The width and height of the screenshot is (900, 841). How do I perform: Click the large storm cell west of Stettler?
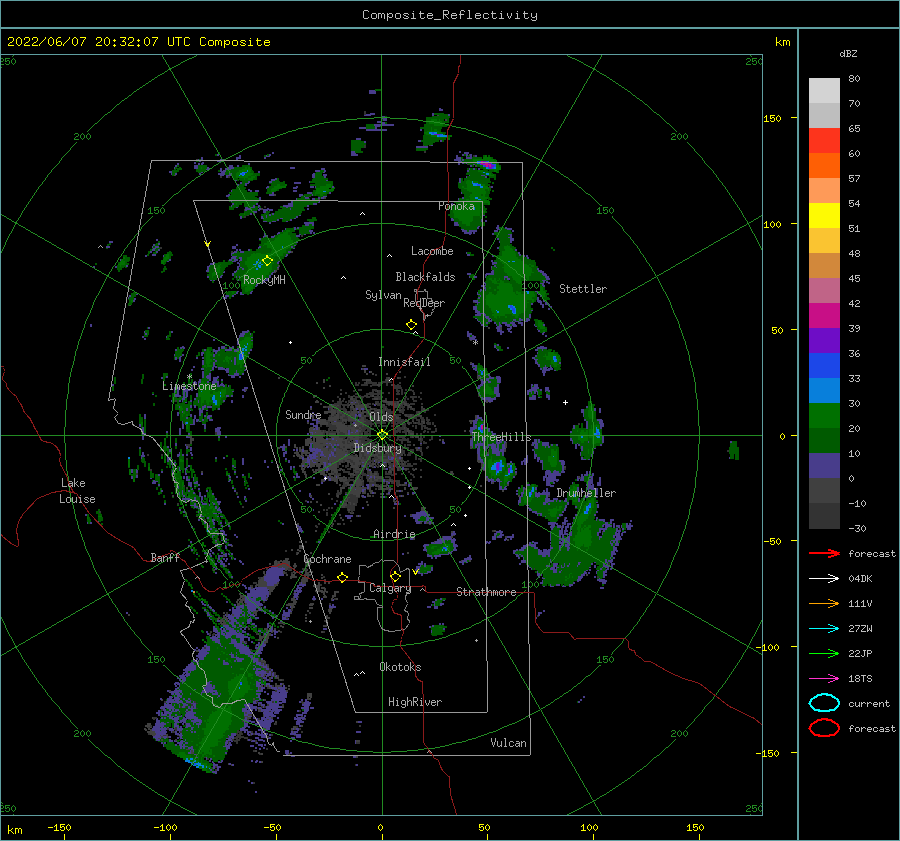coord(508,287)
